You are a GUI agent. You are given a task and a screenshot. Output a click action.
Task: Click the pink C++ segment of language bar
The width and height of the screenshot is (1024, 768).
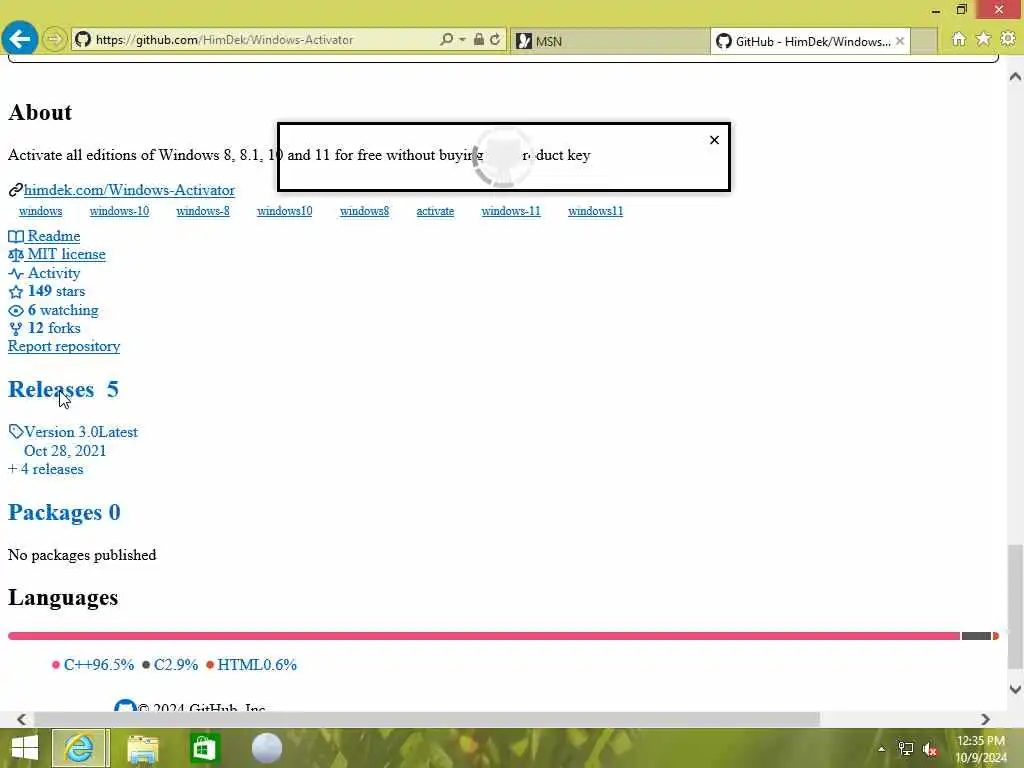click(484, 636)
